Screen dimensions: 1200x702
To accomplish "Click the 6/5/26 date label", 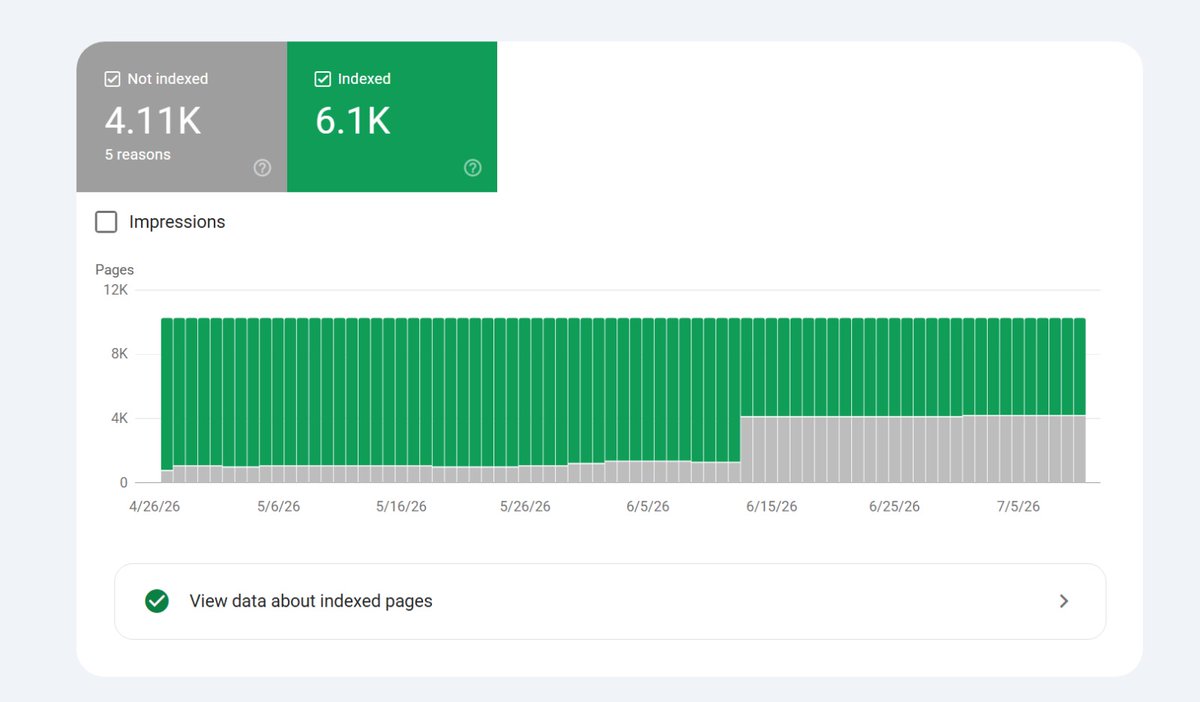I will pos(648,507).
